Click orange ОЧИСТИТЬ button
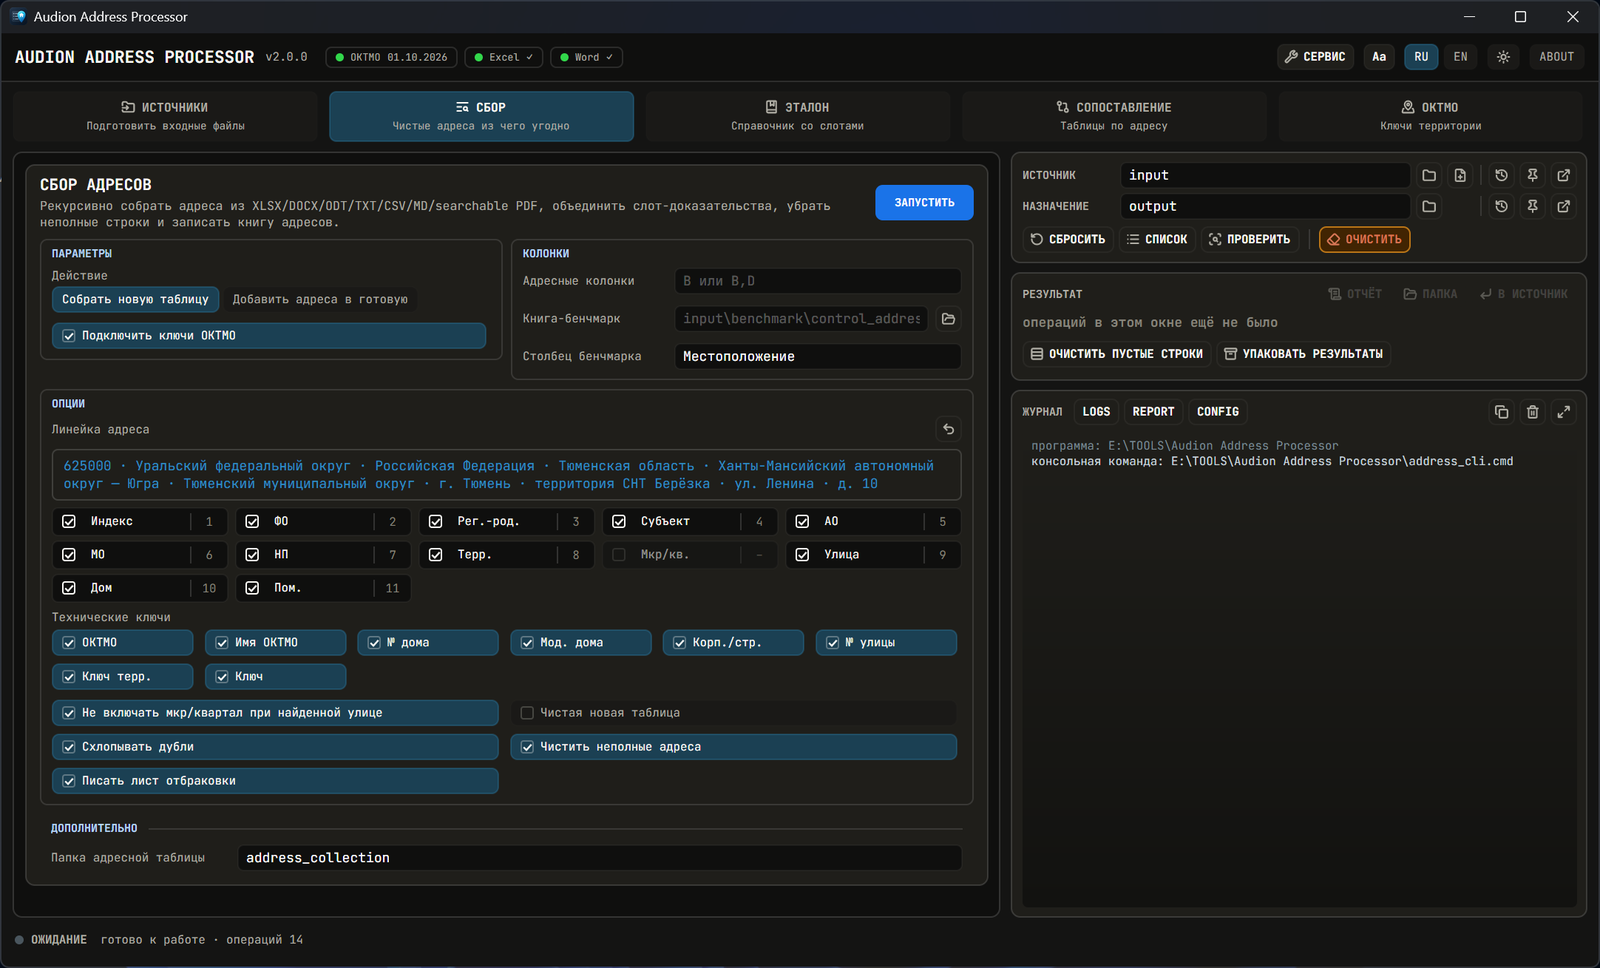Screen dimensions: 1600x968 1365,239
